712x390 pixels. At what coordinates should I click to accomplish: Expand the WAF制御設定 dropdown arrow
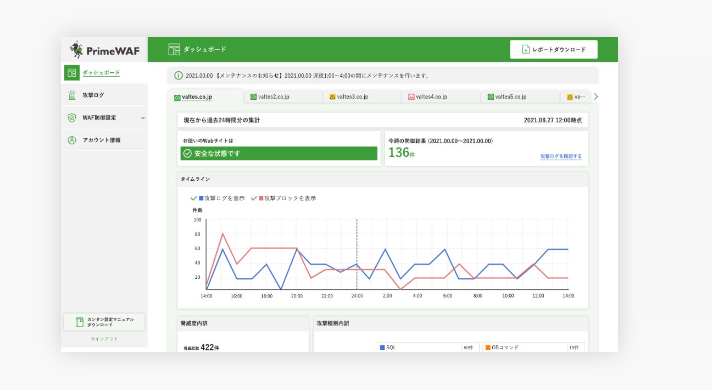point(143,118)
